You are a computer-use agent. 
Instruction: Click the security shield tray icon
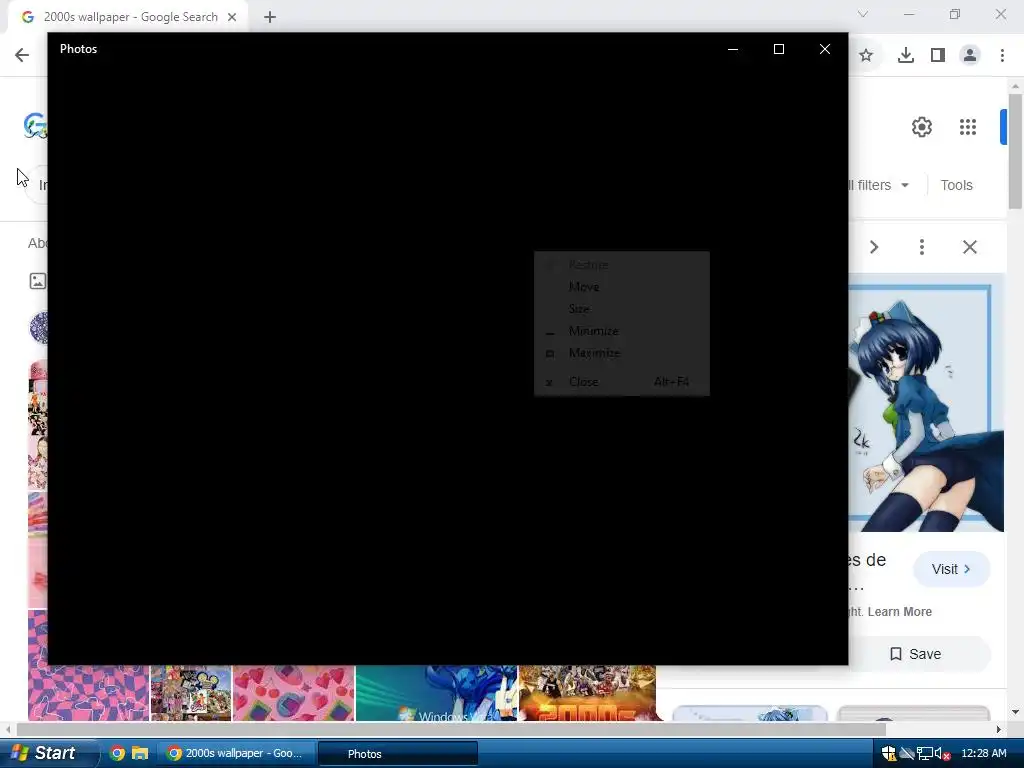pyautogui.click(x=889, y=754)
